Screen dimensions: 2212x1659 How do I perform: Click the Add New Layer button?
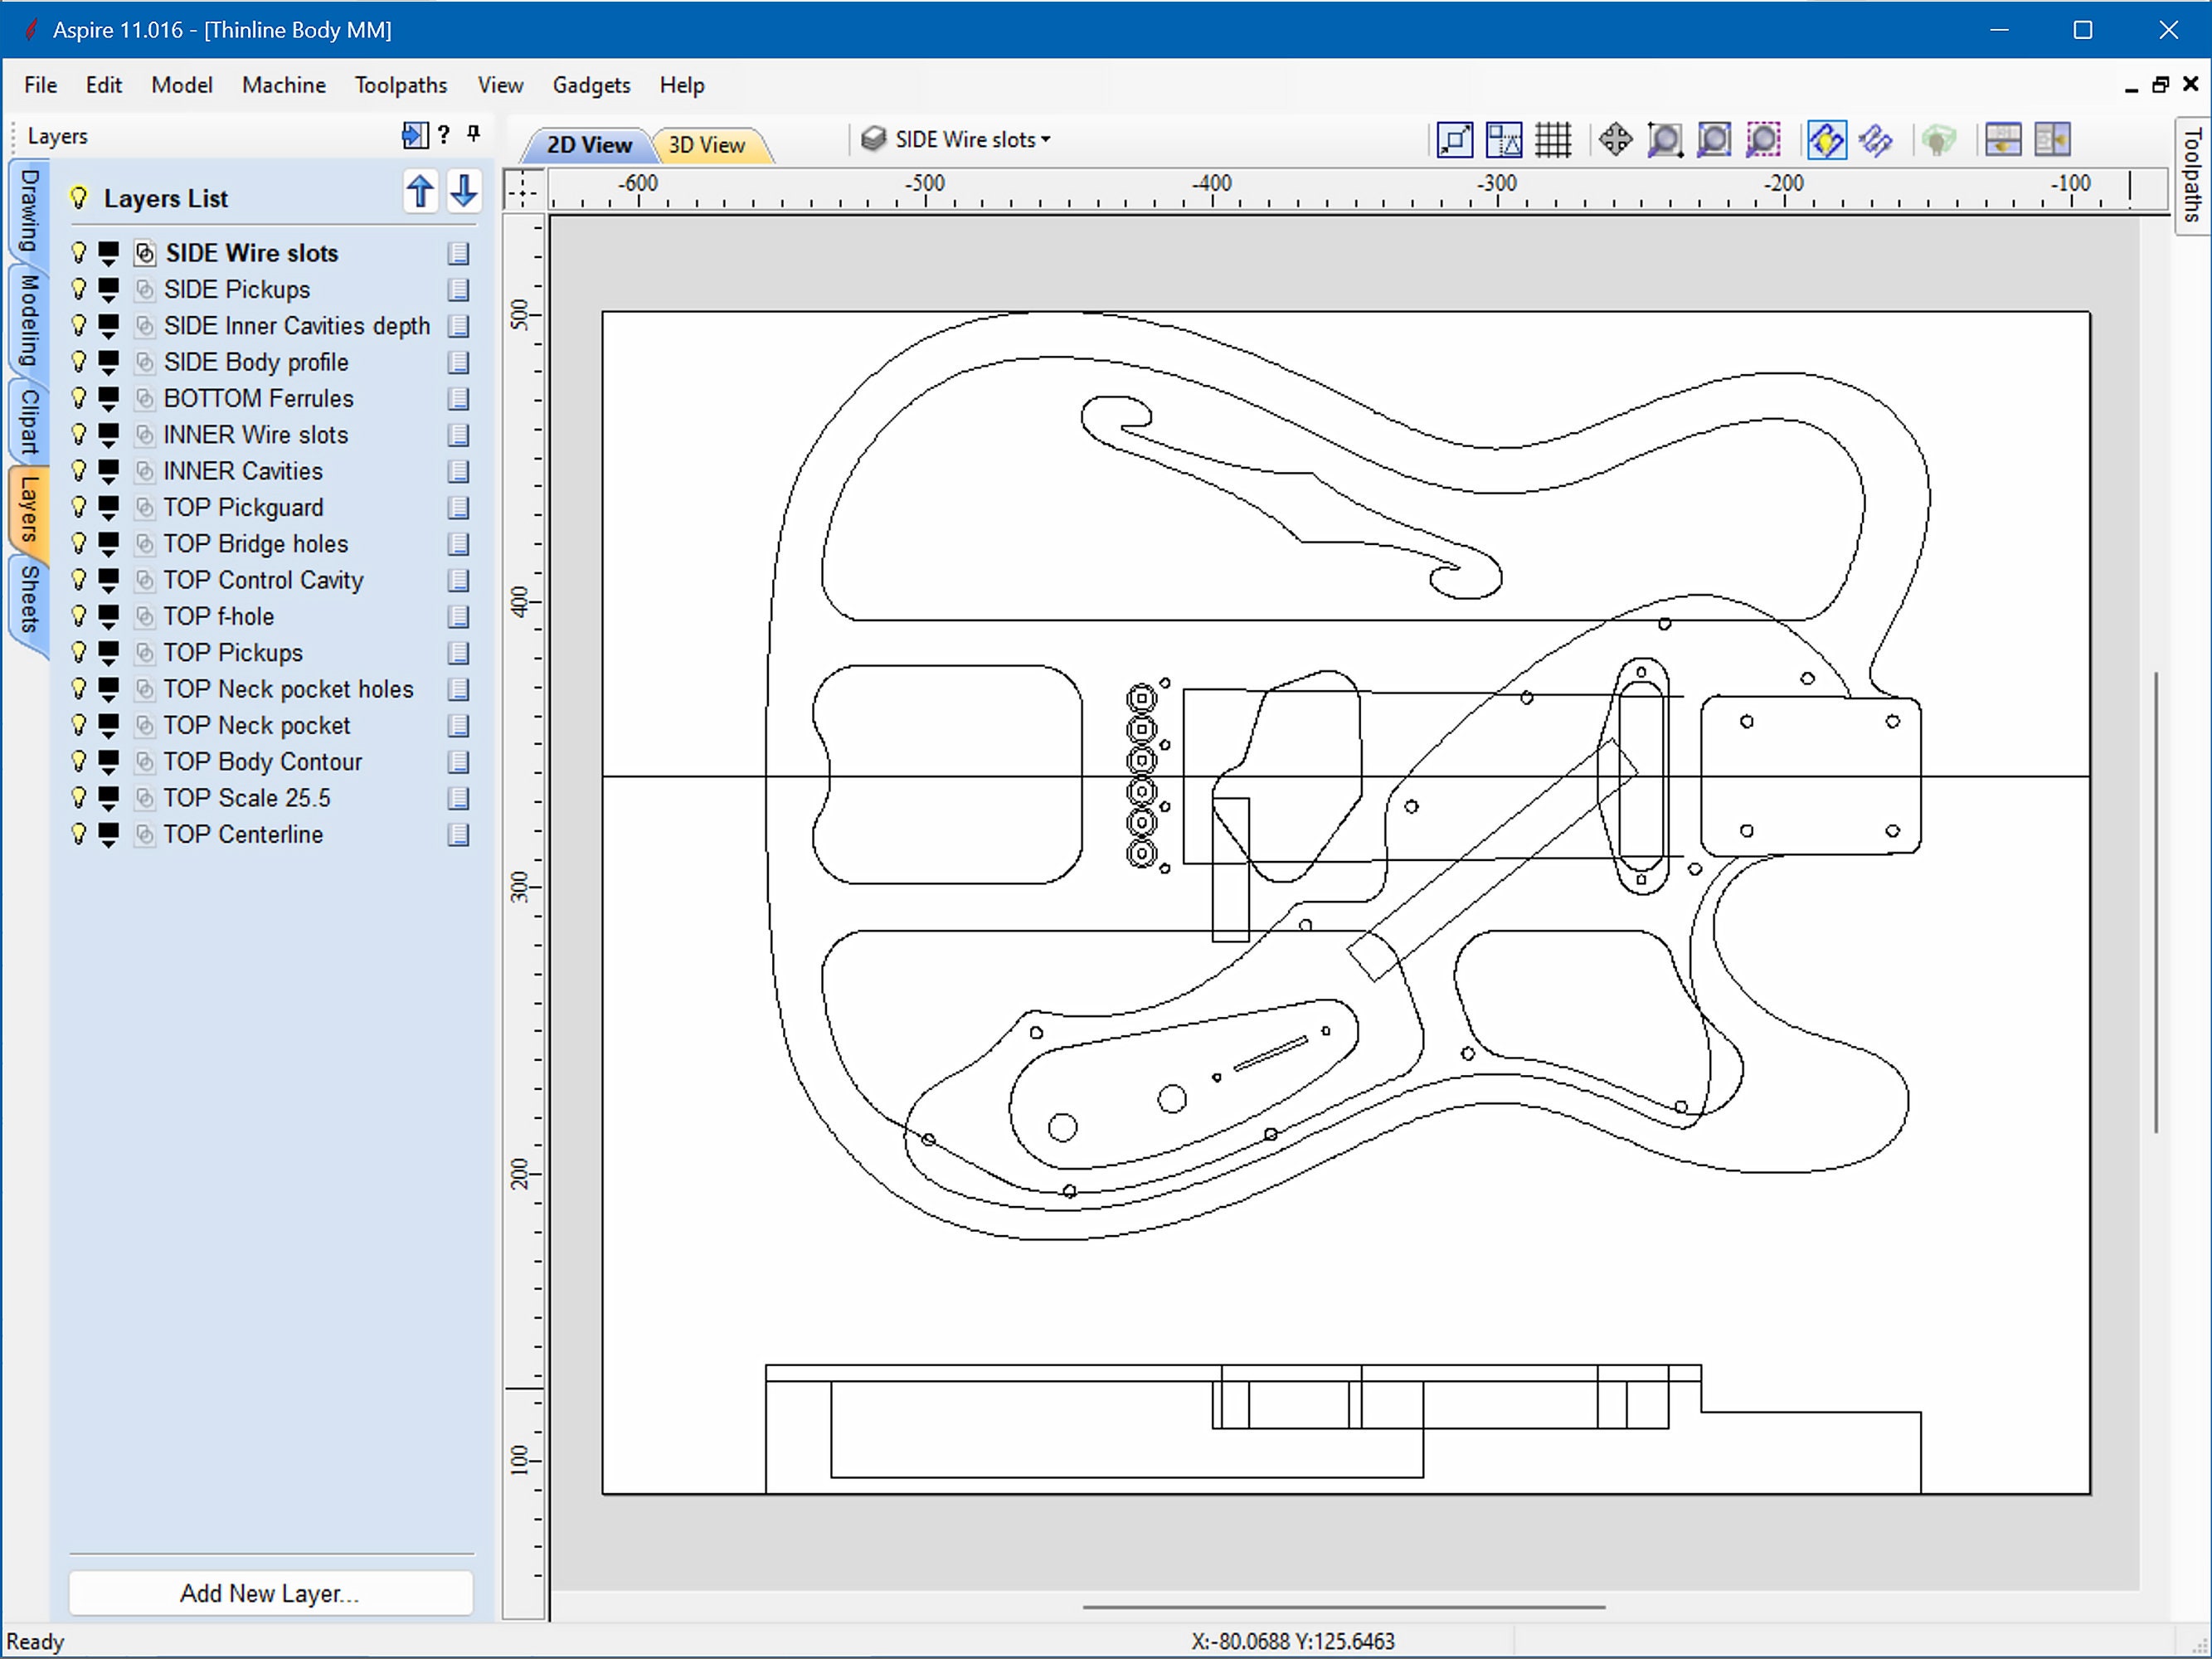coord(270,1593)
